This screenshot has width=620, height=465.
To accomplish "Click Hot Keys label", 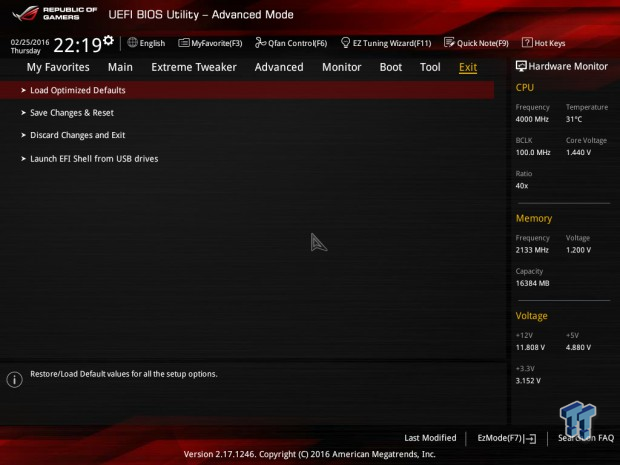I will 550,43.
